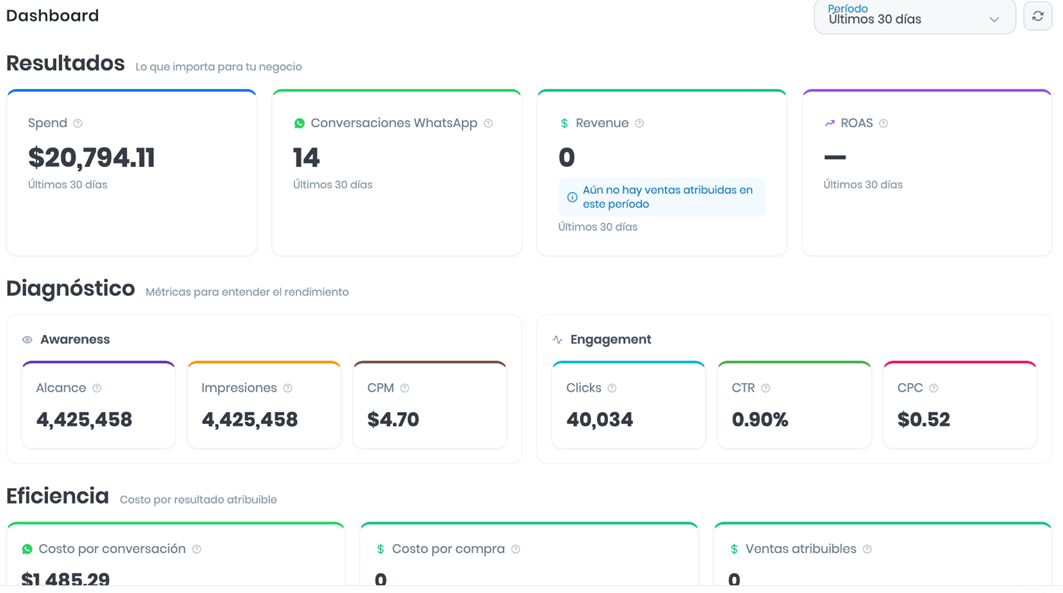This screenshot has width=1063, height=593.
Task: Click the CTR value 0.90%
Action: [x=760, y=420]
